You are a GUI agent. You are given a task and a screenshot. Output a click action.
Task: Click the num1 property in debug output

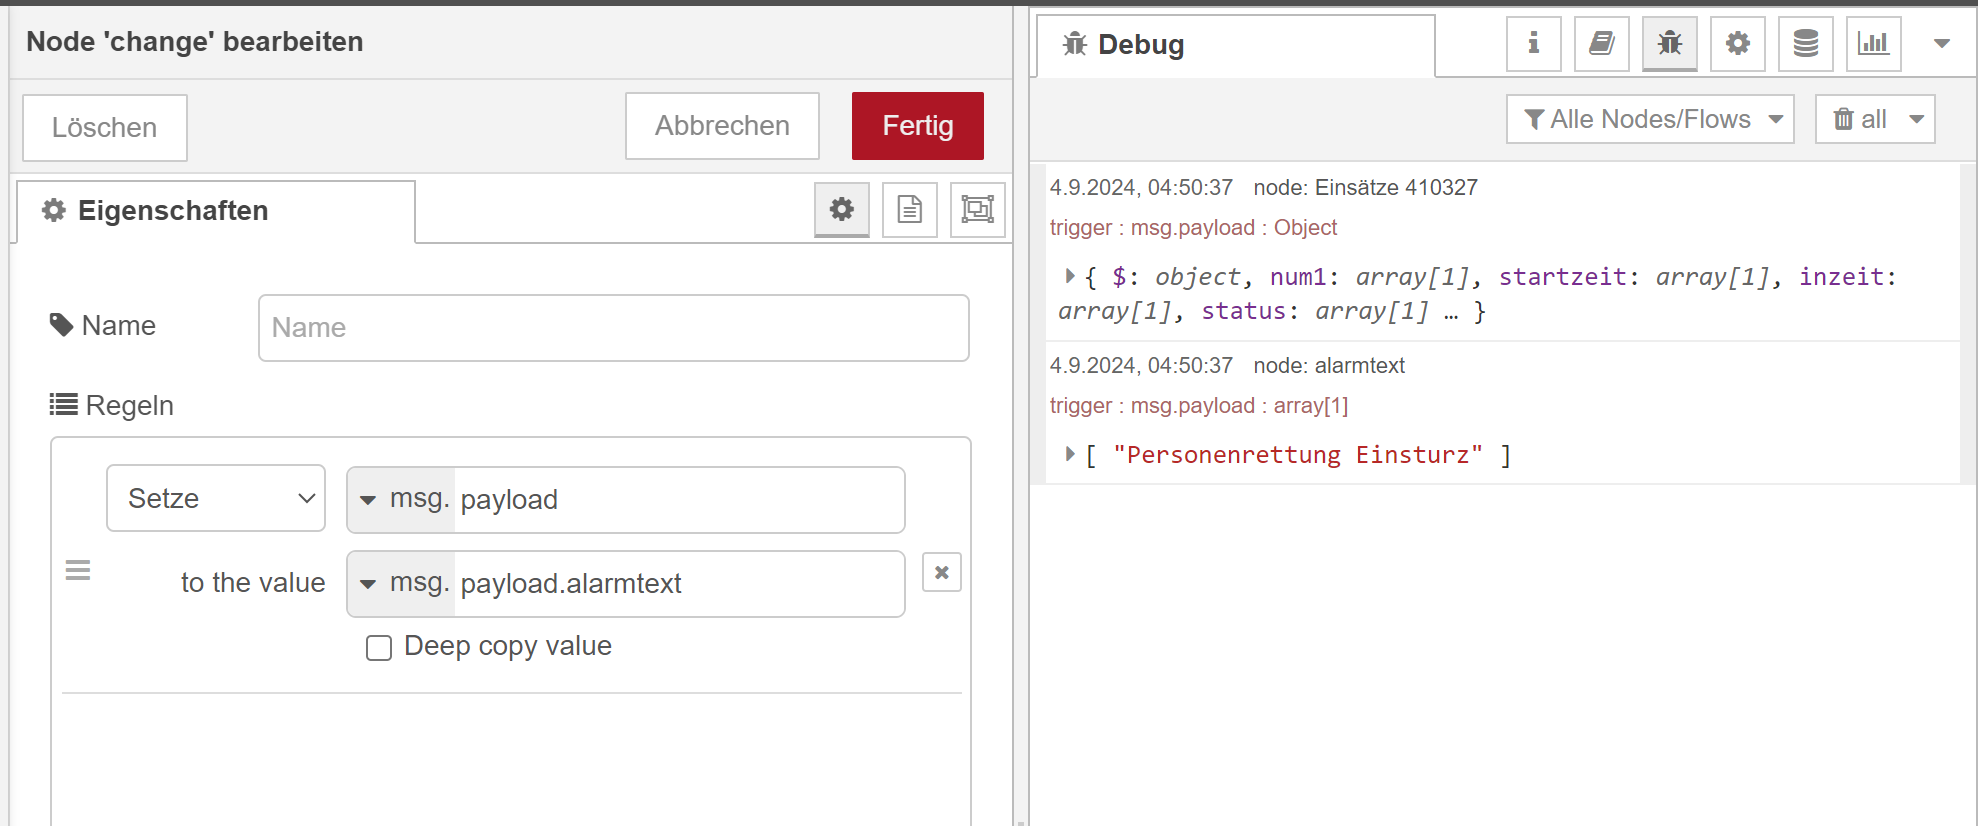click(1298, 277)
